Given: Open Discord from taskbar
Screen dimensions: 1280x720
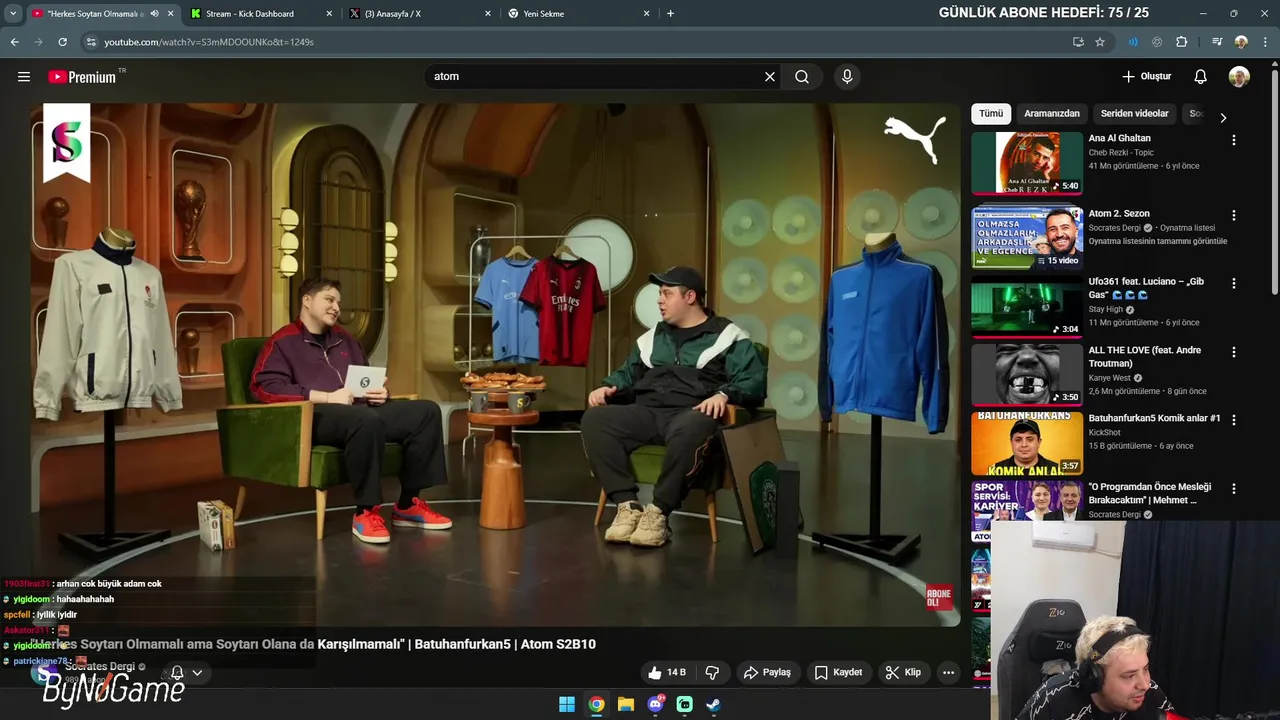Looking at the screenshot, I should click(x=655, y=704).
